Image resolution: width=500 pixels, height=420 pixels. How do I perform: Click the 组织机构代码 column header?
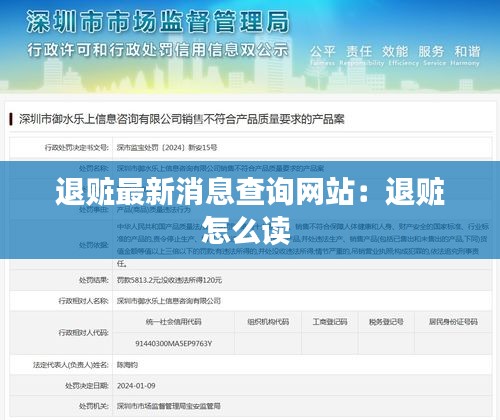click(x=268, y=322)
